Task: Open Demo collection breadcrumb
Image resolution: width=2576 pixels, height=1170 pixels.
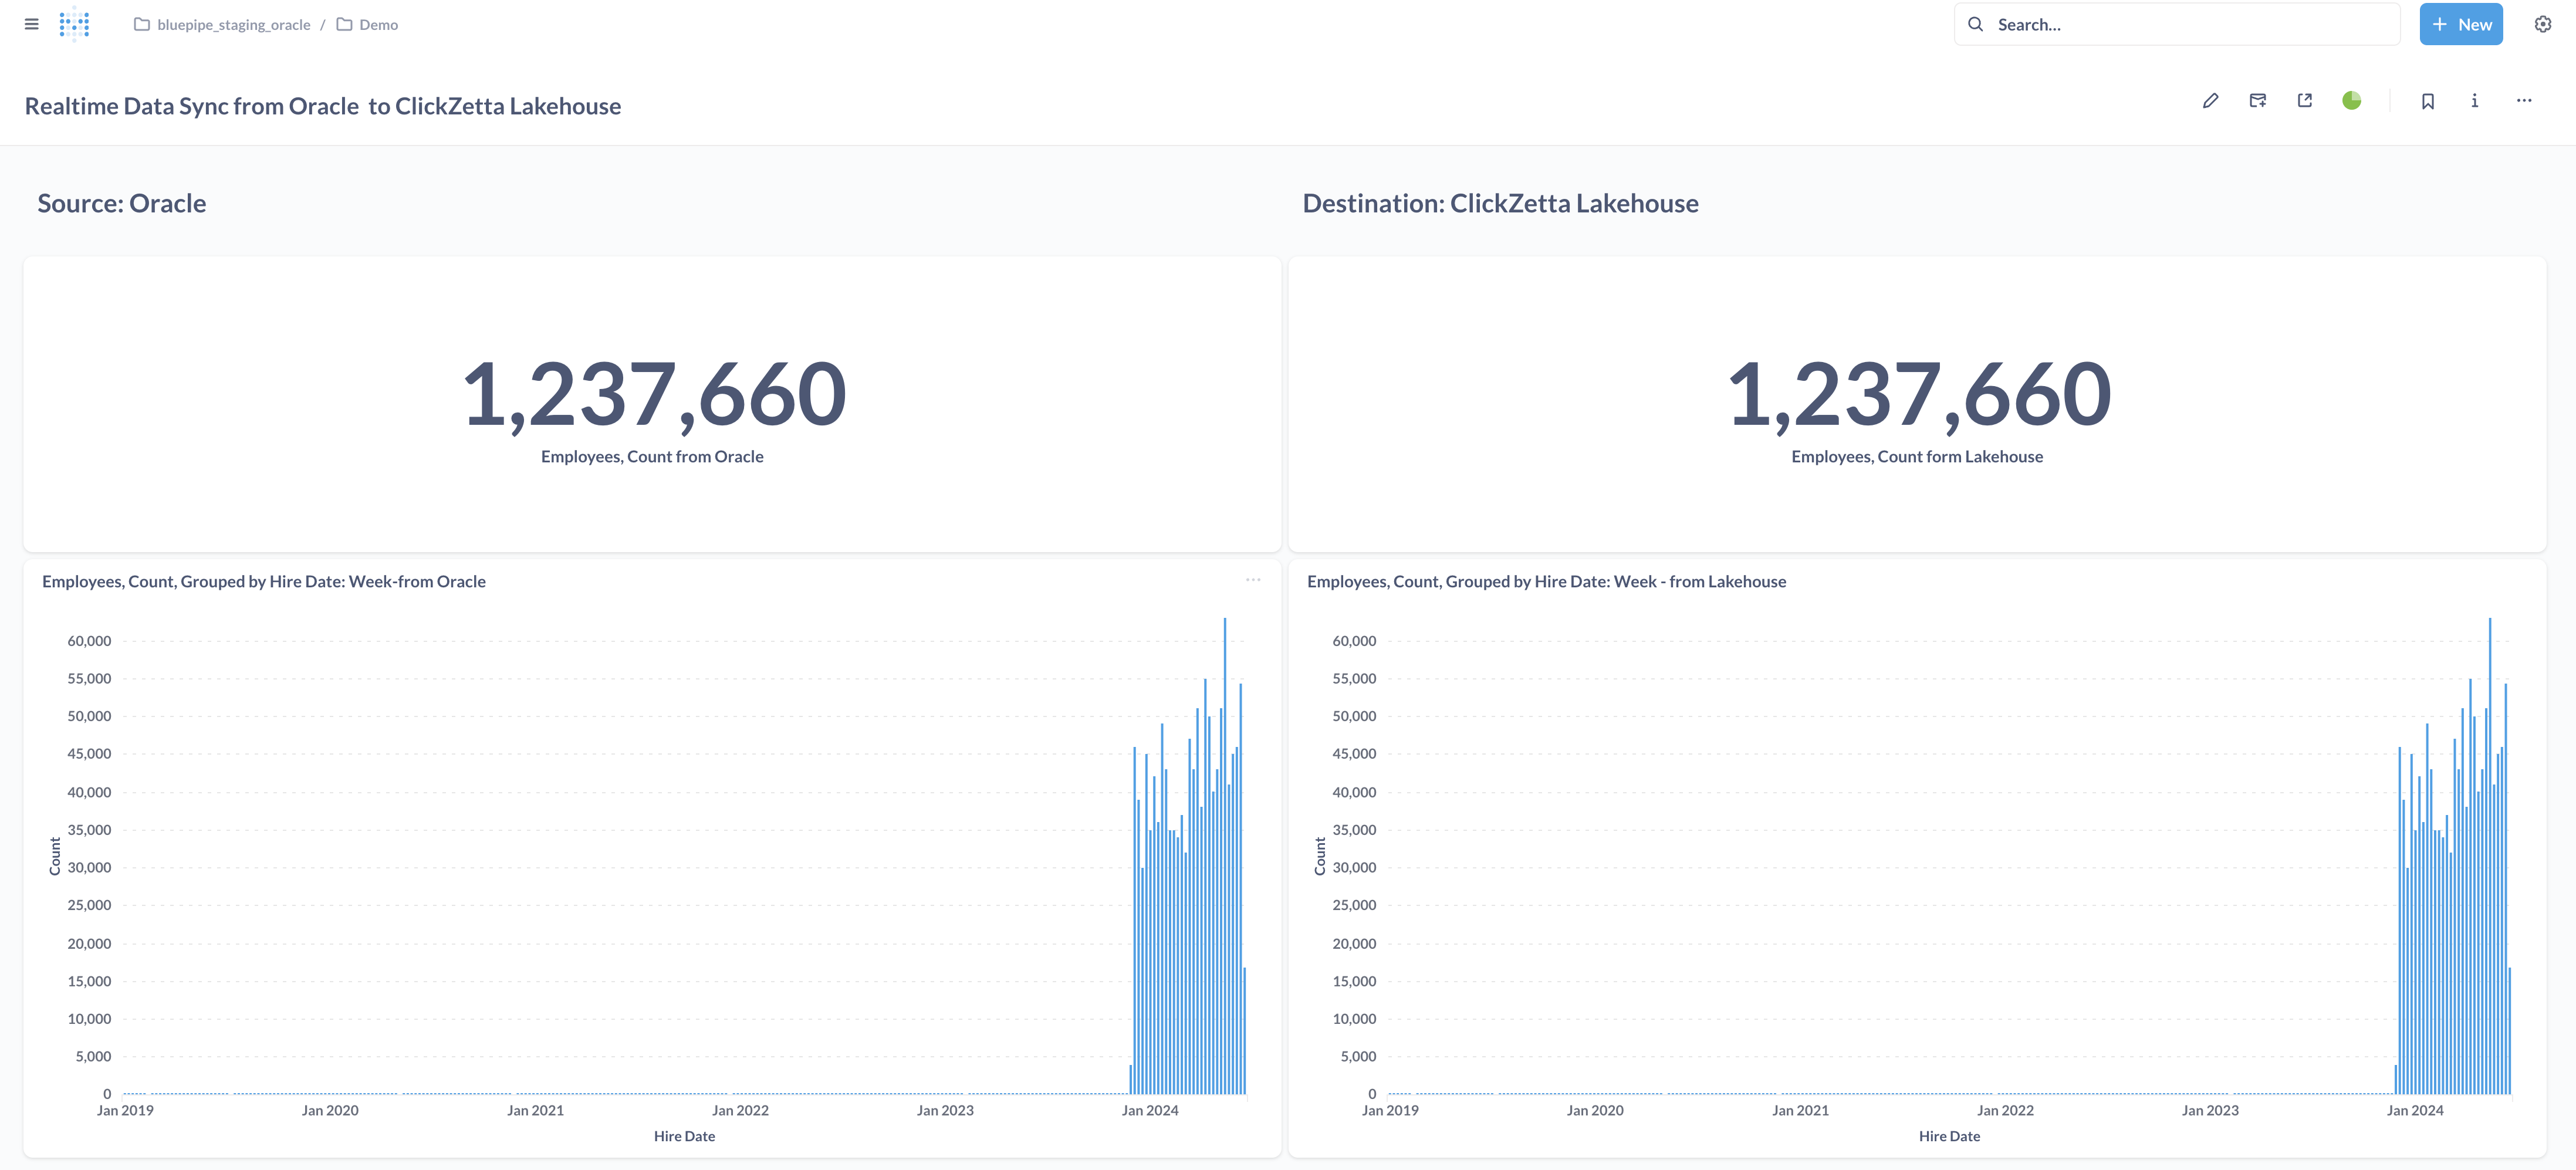Action: click(x=377, y=25)
